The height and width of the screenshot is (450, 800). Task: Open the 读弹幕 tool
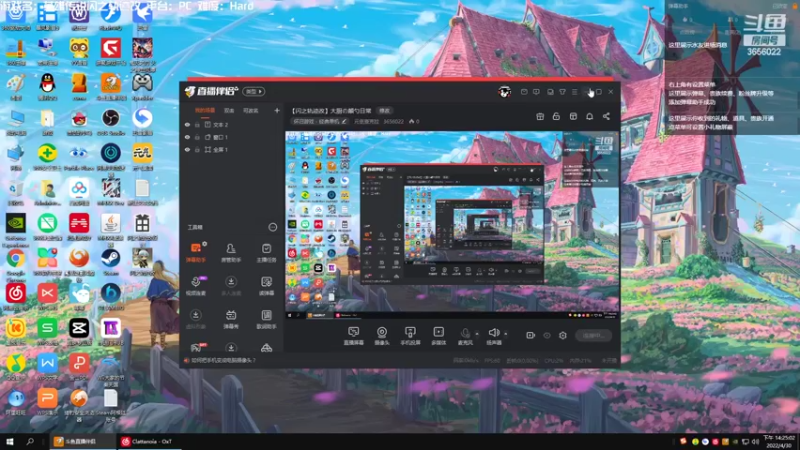pos(266,286)
